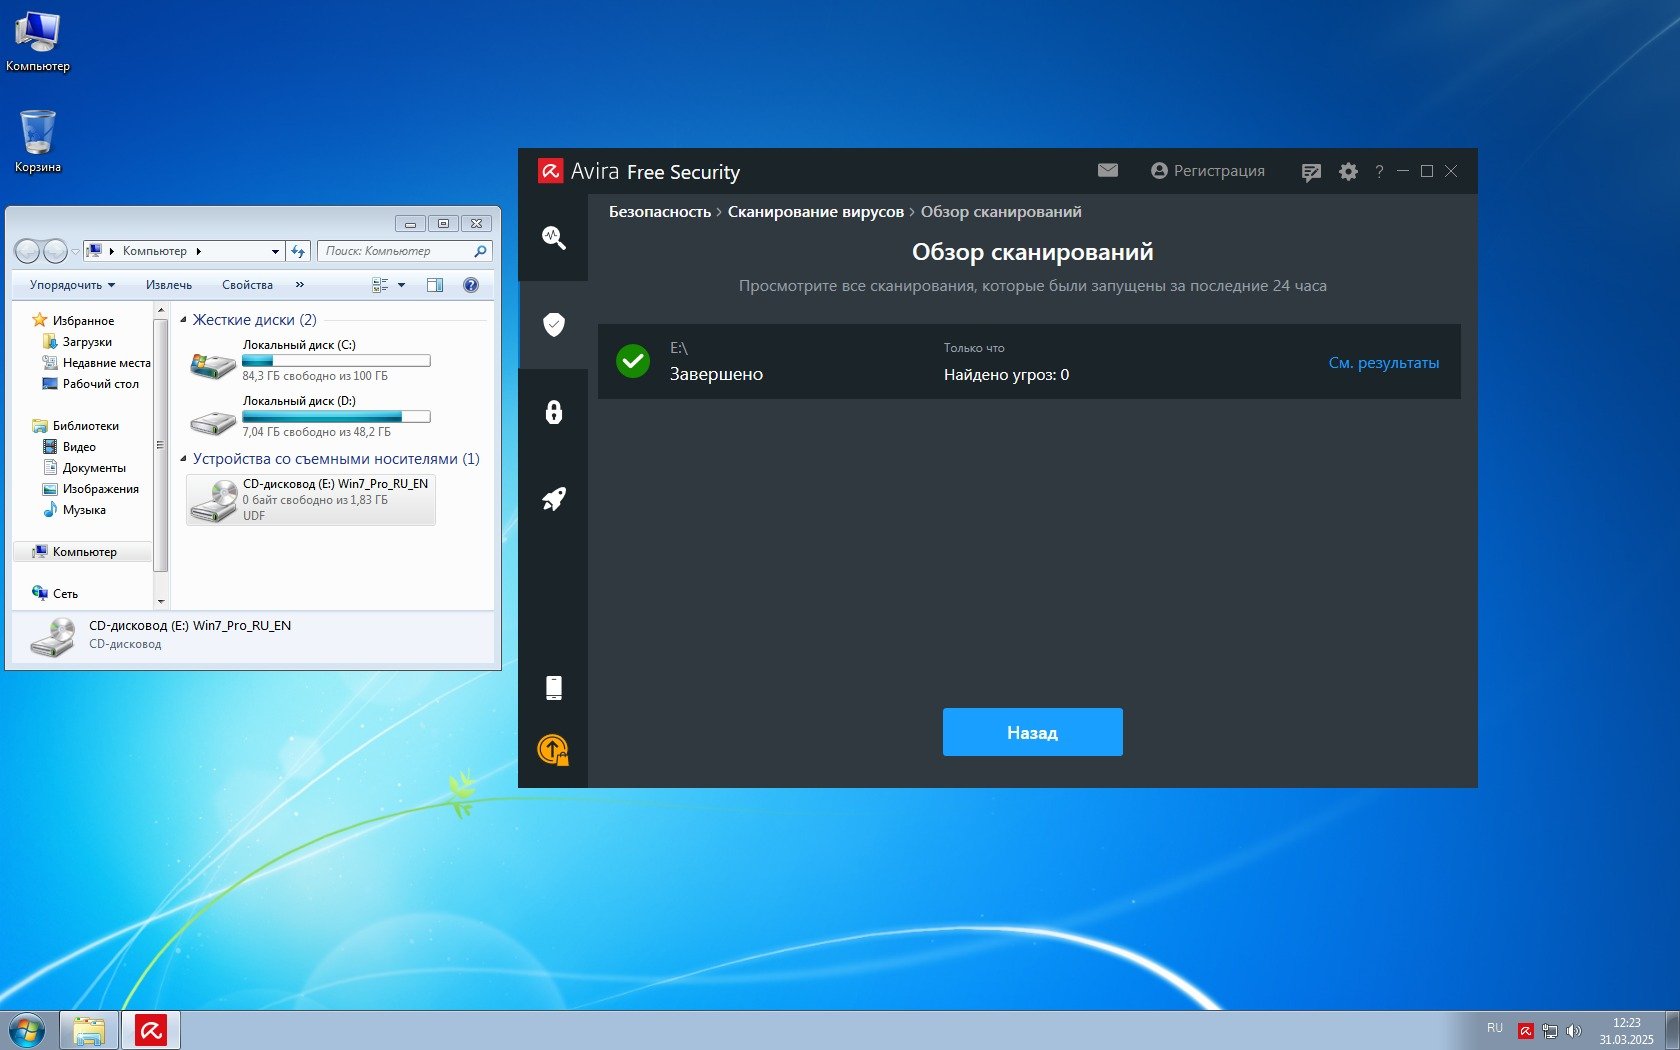Toggle the Explorer preview pane button
Viewport: 1680px width, 1050px height.
[435, 285]
